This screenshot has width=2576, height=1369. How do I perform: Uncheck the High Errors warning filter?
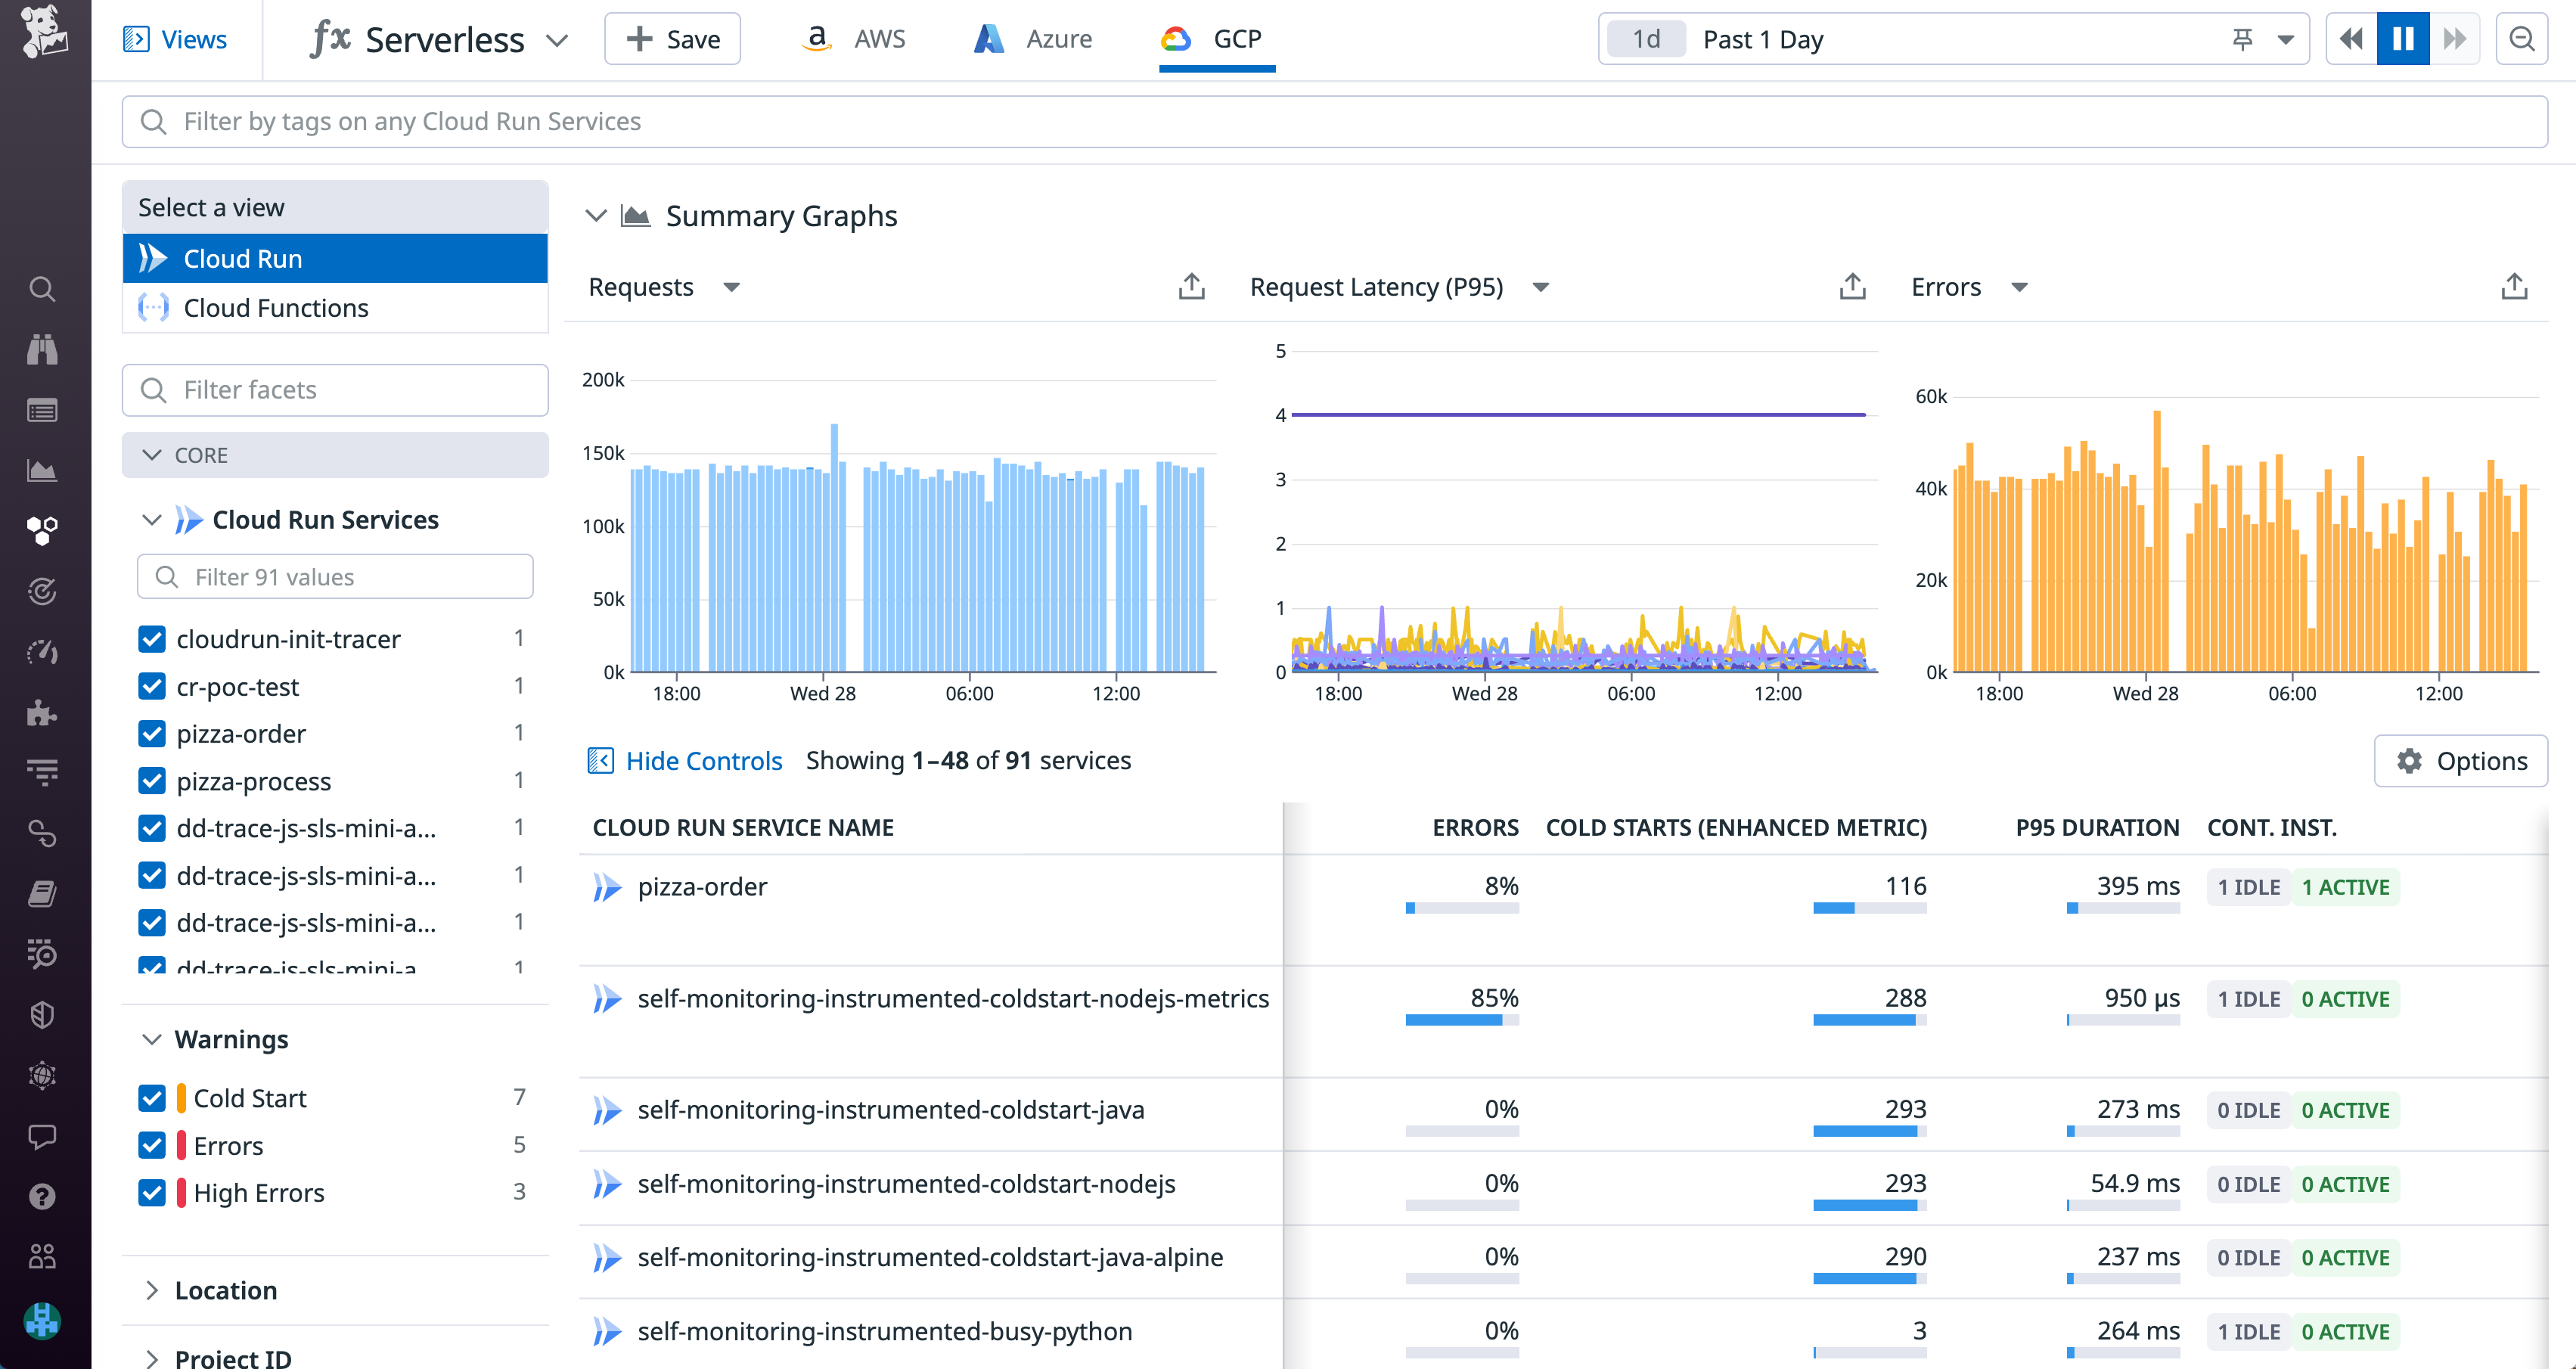[x=152, y=1192]
